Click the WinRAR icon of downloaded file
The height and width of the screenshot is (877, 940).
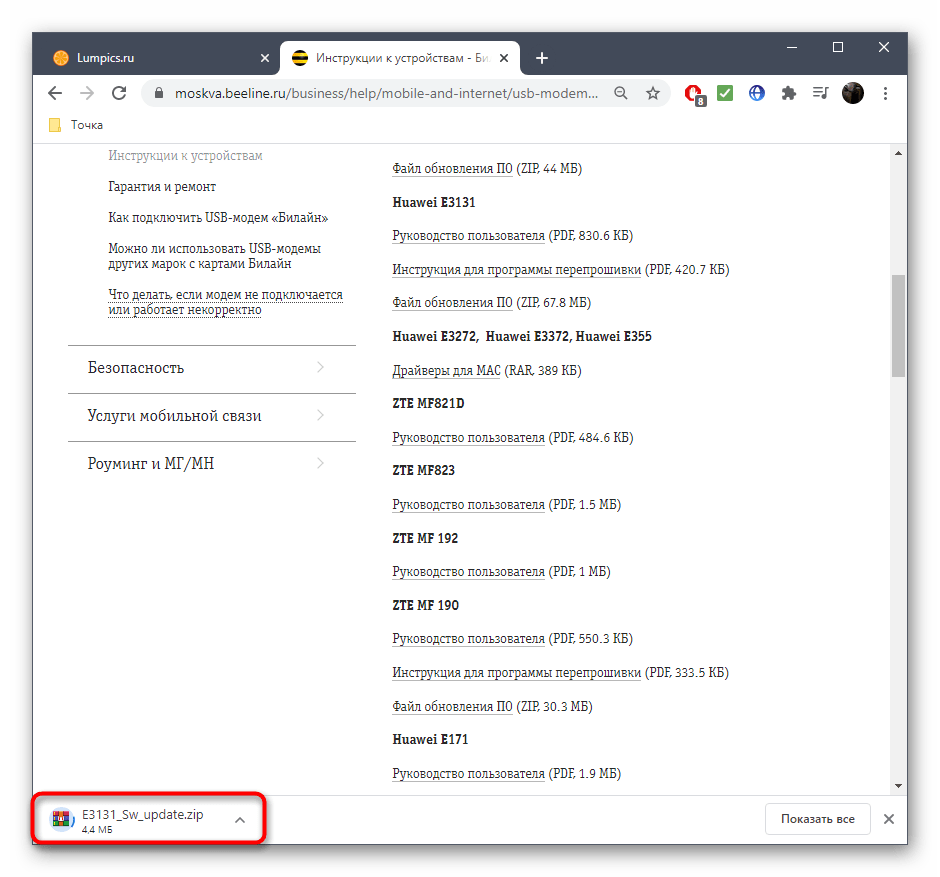coord(62,820)
